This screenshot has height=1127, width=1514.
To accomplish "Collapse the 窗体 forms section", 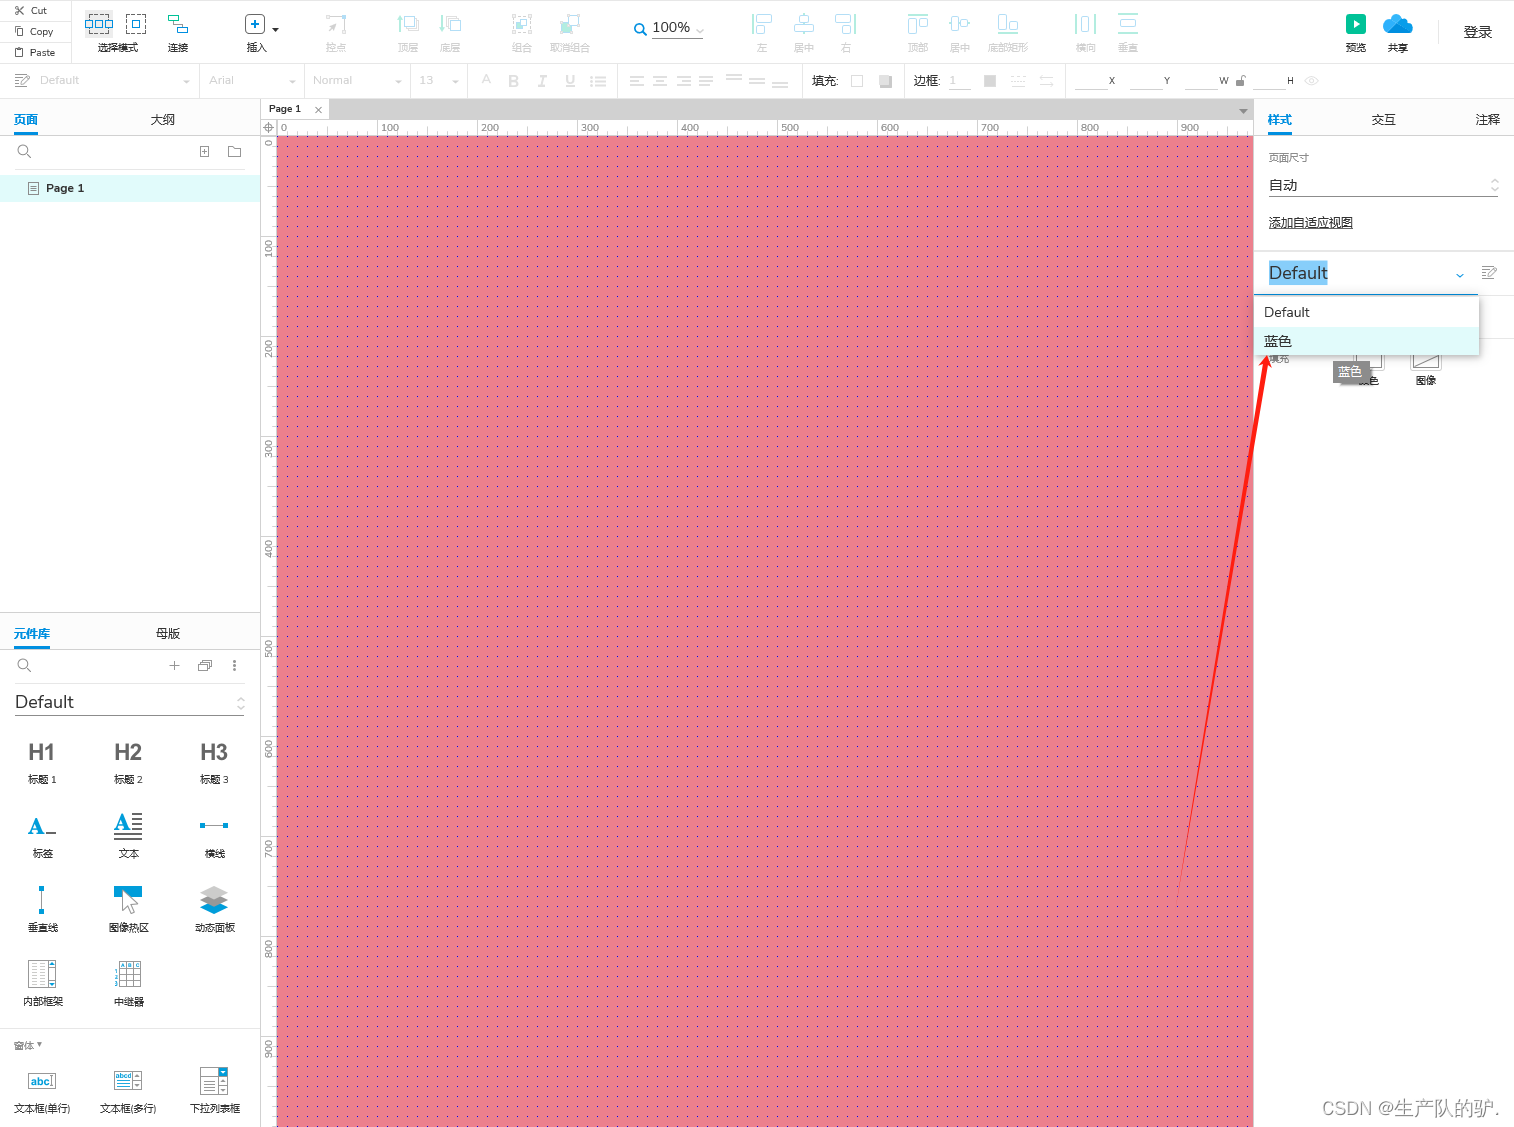I will pos(28,1046).
